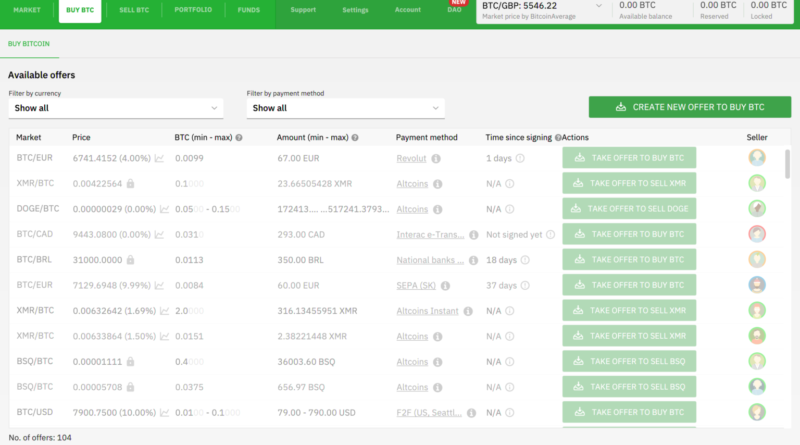
Task: Open seller avatar for SEPA BTC/EUR offer
Action: tap(757, 285)
